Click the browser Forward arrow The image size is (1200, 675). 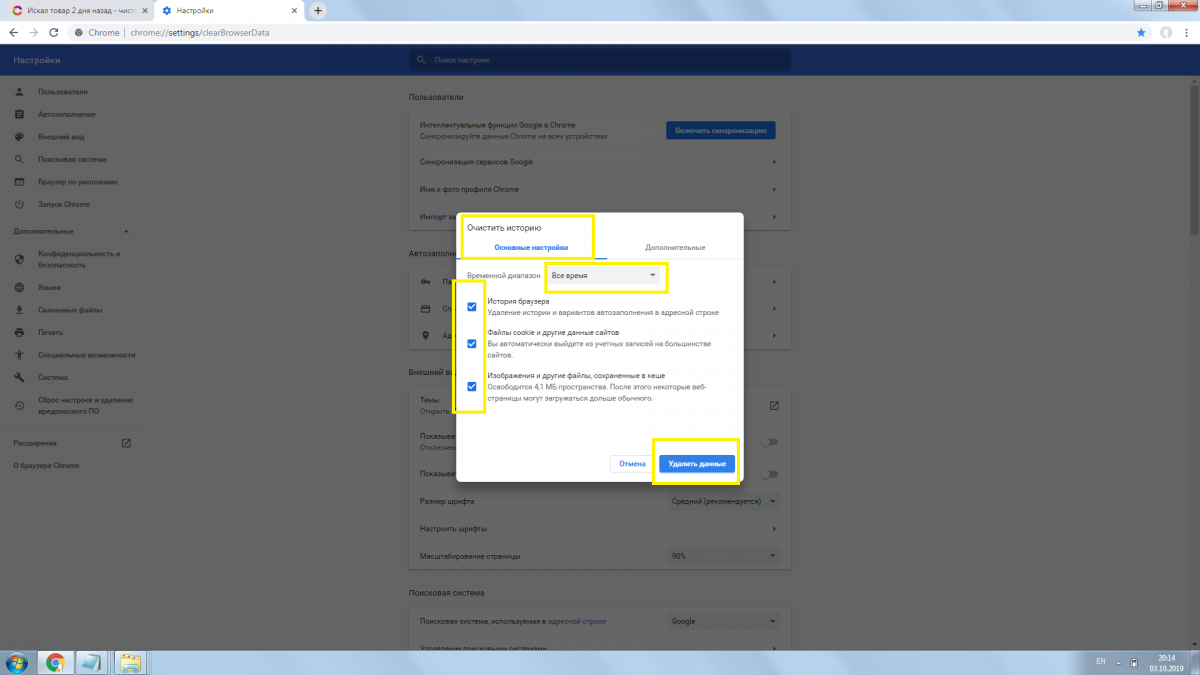36,33
